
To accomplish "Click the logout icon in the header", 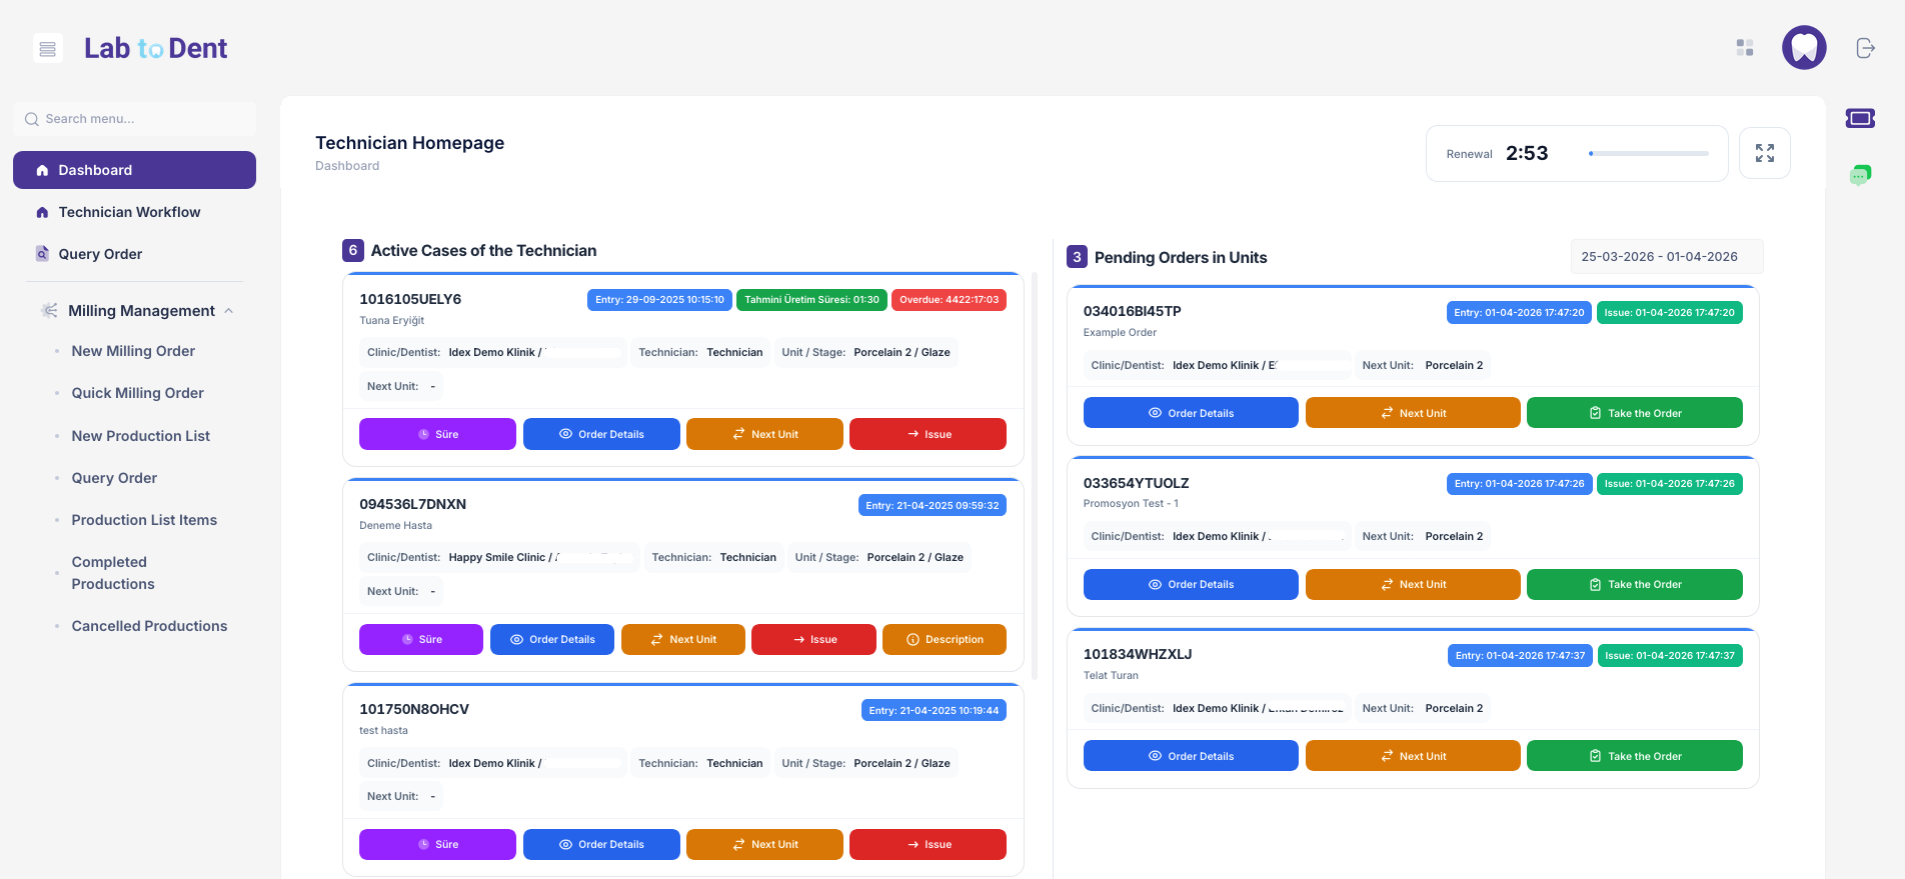I will point(1865,48).
